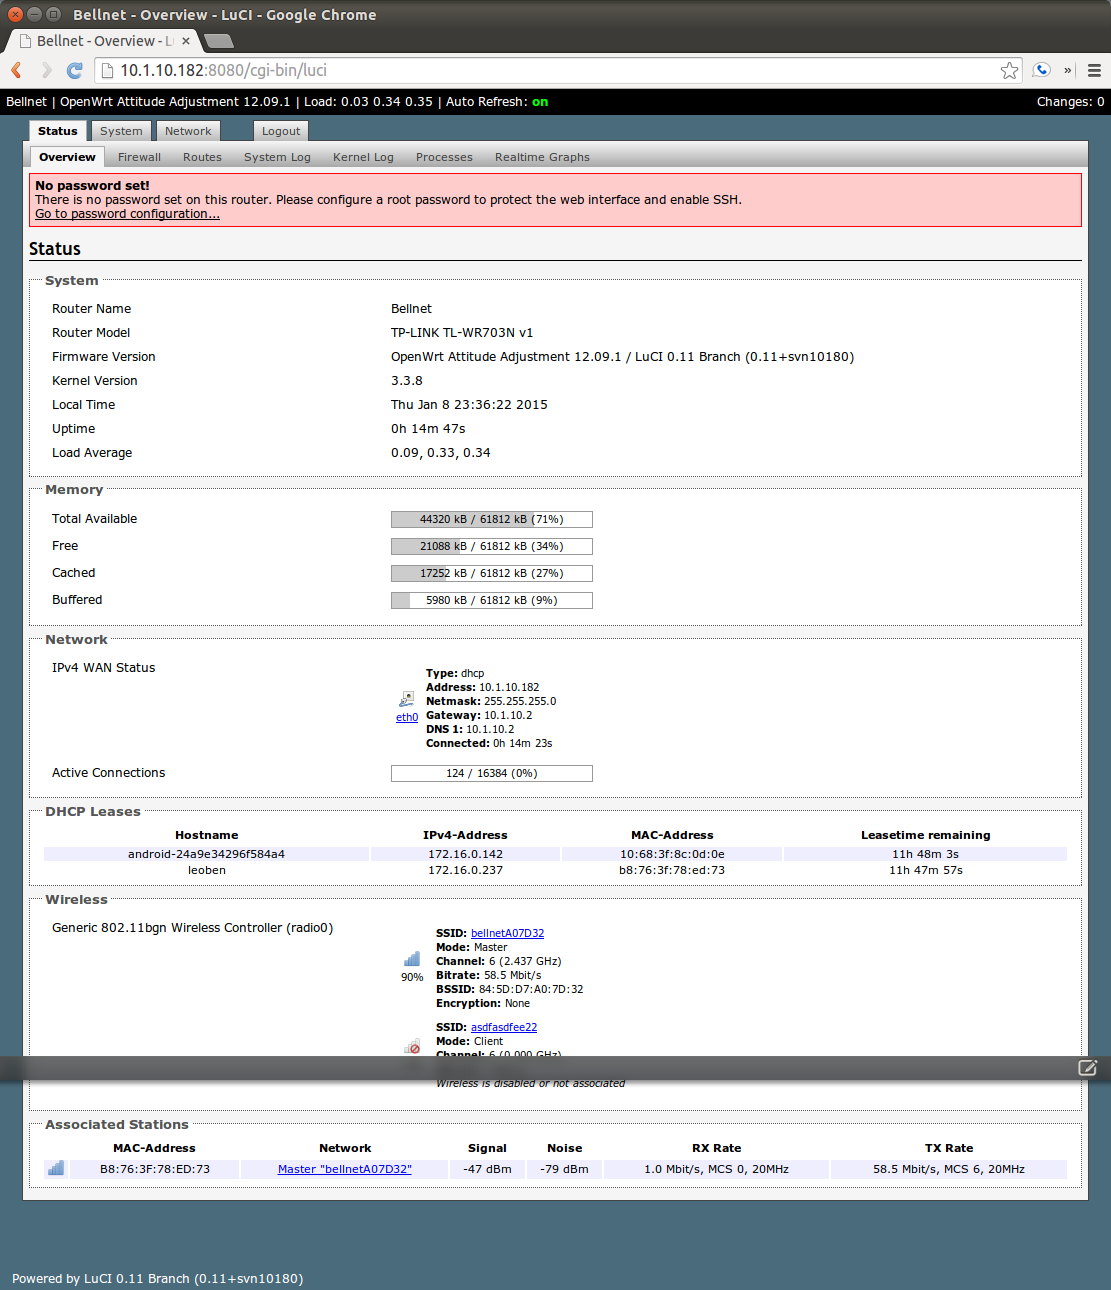Click the phone extension icon in toolbar
Screen dimensions: 1111x1290
point(1041,70)
